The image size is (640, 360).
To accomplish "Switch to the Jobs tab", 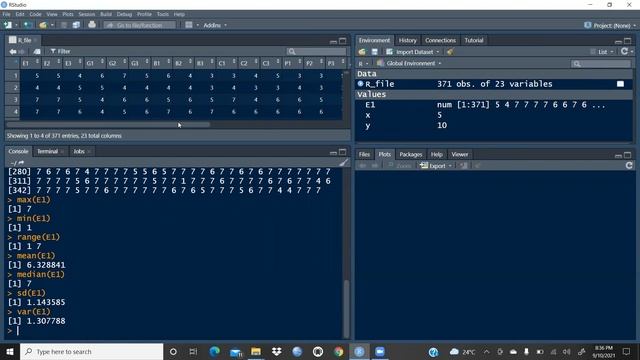I will point(79,151).
